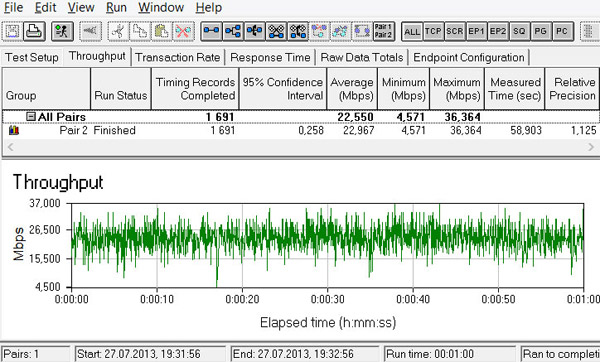Click the Pair 1 Pair 2 toolbar icon

tap(384, 31)
